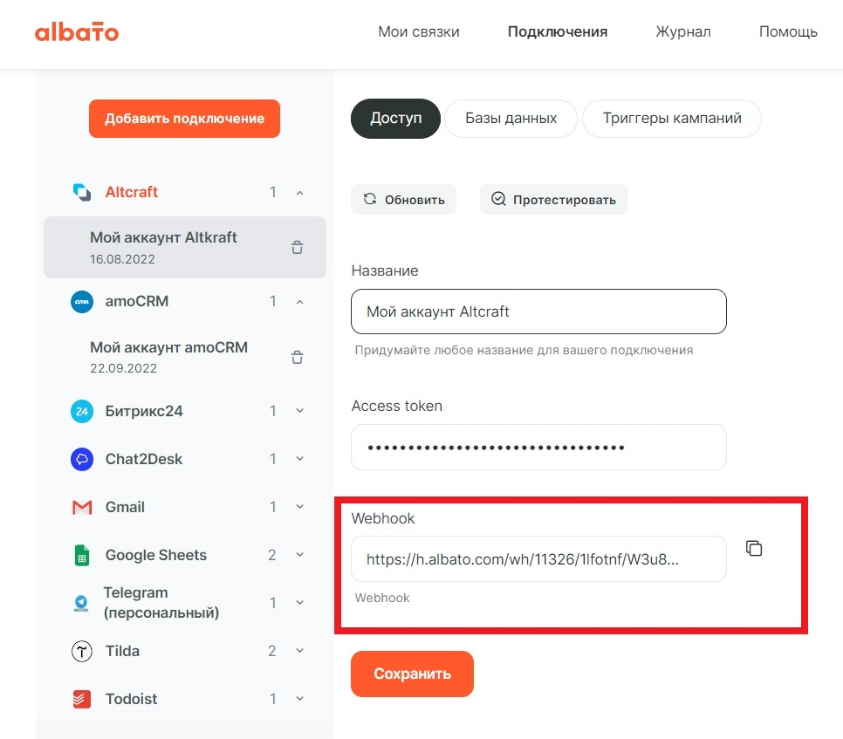Click the Google Sheets service icon
Viewport: 843px width, 739px height.
[82, 555]
